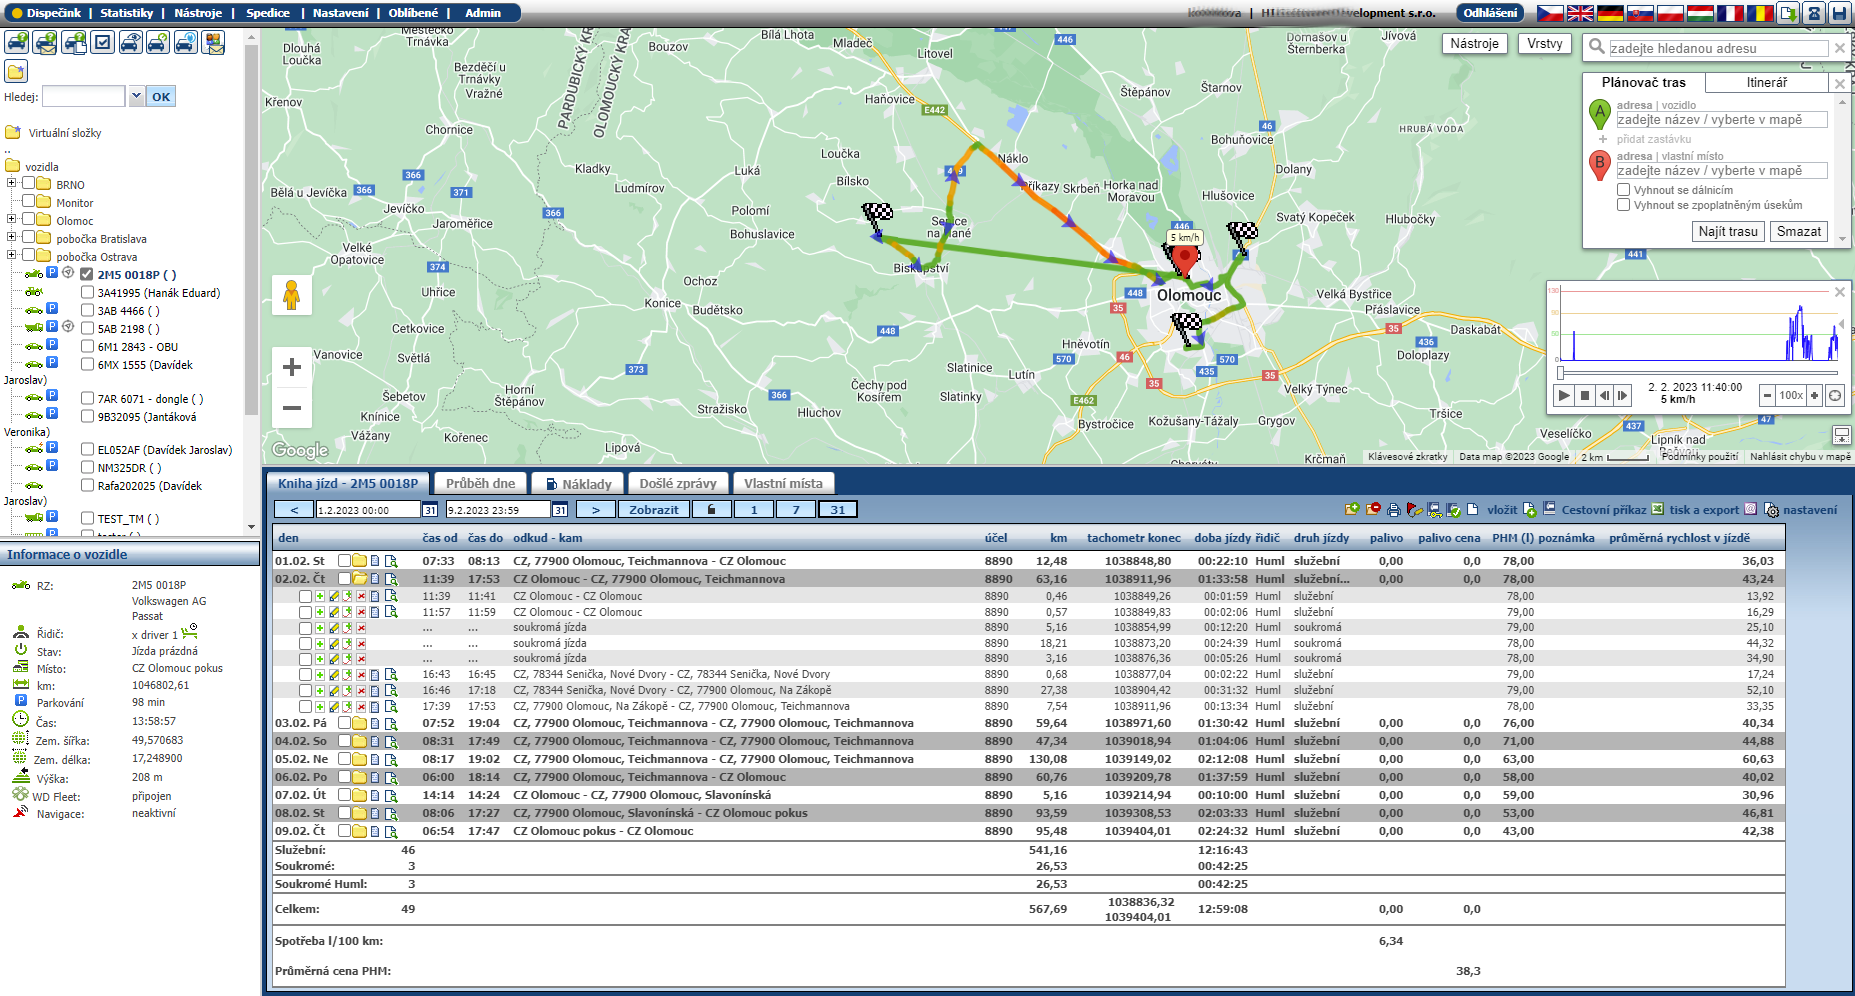
Task: Expand the BRNO folder tree node
Action: click(11, 184)
